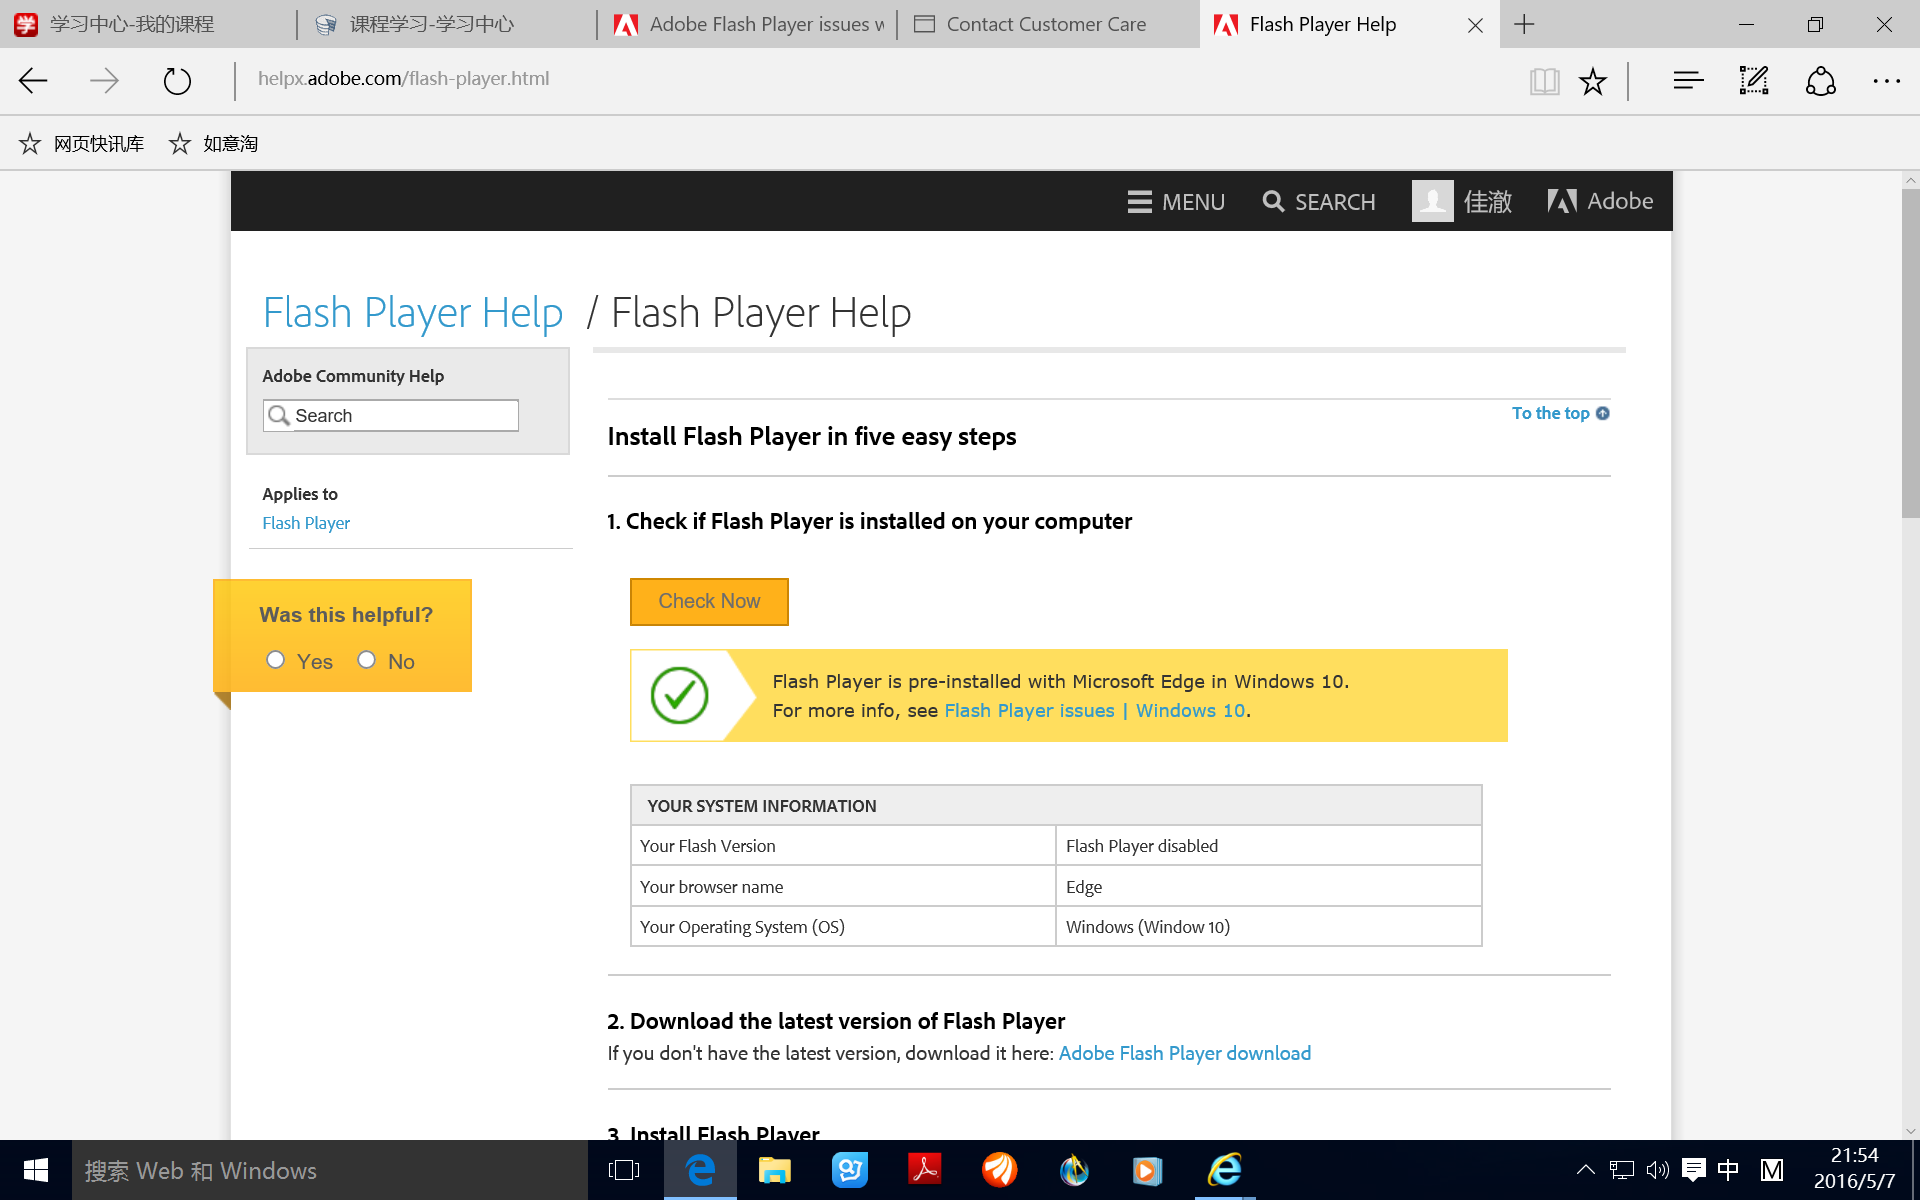Select No for Was this helpful
The width and height of the screenshot is (1920, 1200).
click(367, 660)
